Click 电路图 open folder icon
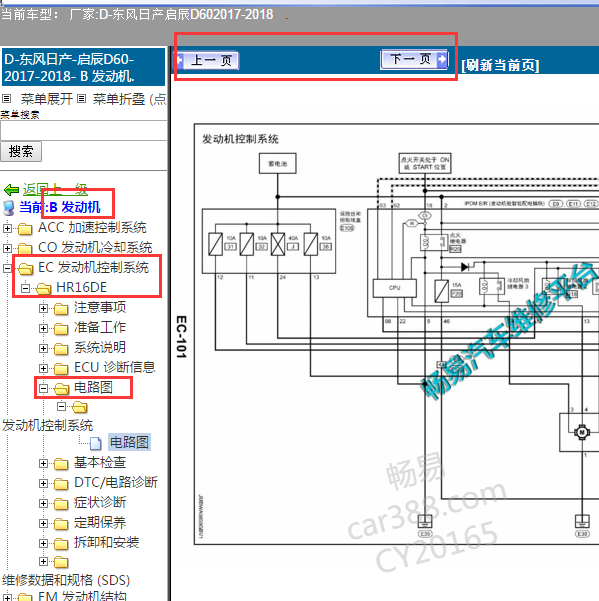Image resolution: width=599 pixels, height=601 pixels. (x=61, y=389)
